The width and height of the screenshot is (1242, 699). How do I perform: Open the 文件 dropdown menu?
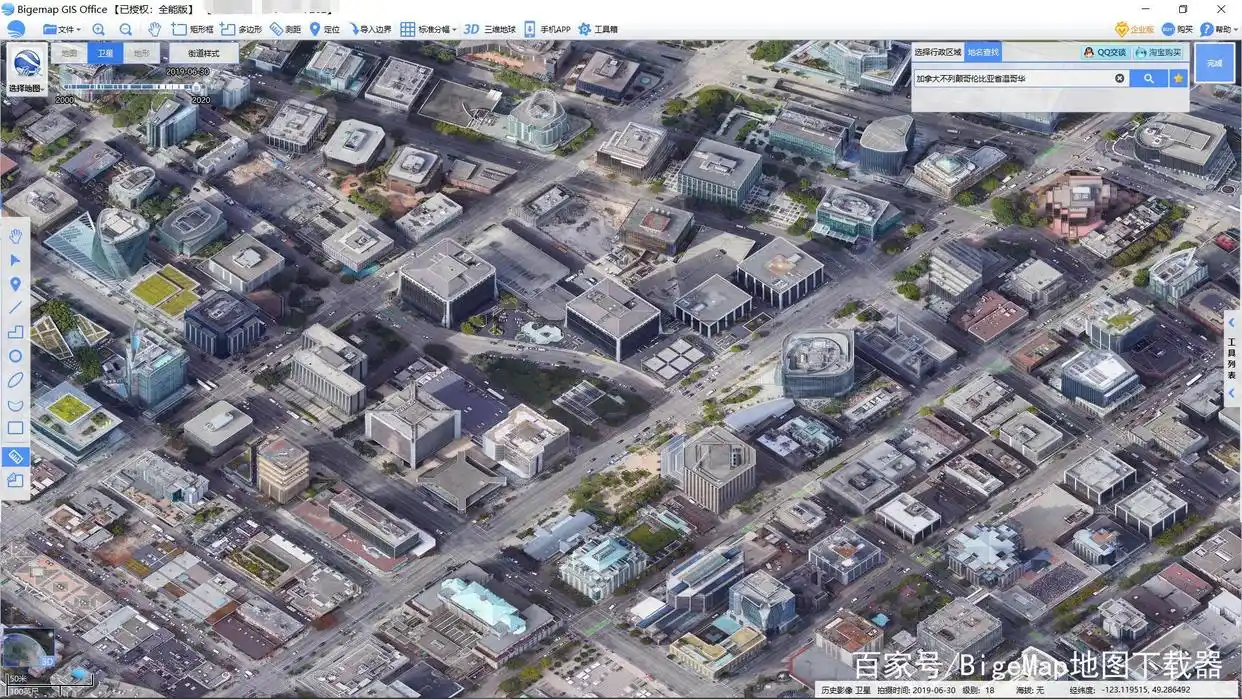(62, 30)
